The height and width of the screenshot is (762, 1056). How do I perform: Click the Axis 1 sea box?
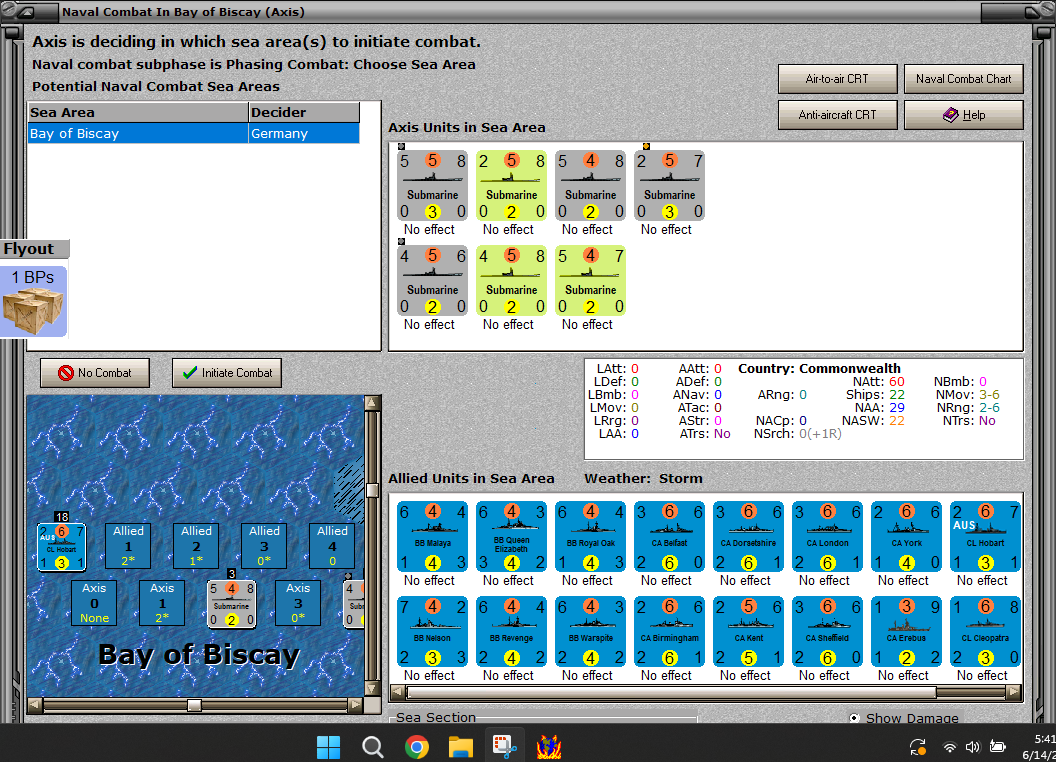162,603
